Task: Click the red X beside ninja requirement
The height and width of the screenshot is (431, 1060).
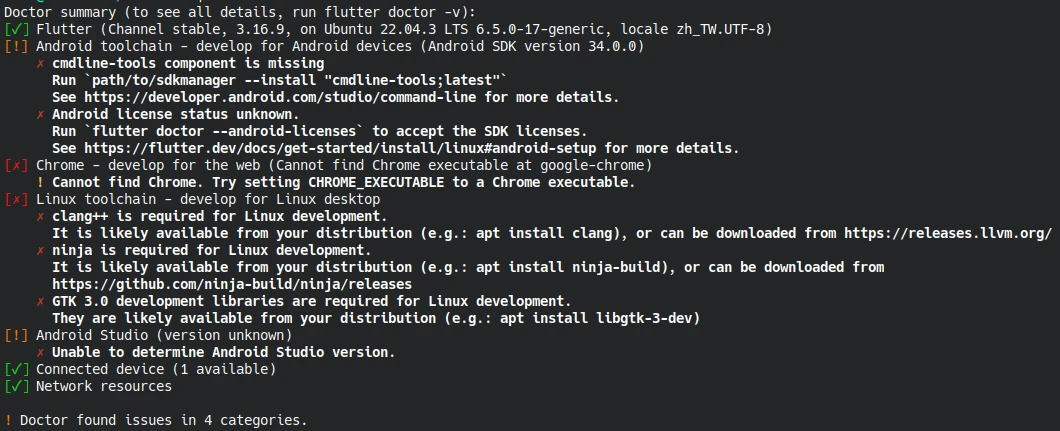Action: click(x=40, y=251)
